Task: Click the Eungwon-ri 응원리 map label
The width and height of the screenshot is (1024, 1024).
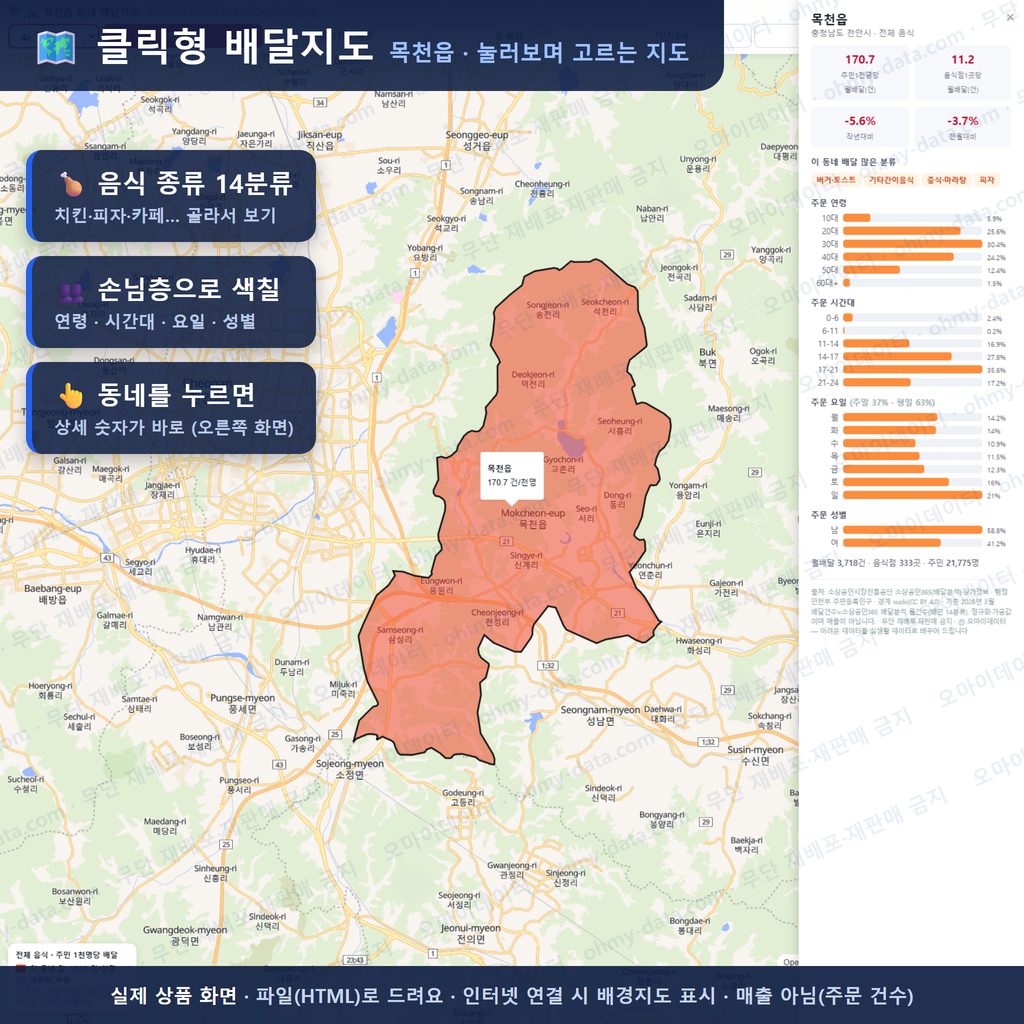Action: [x=441, y=585]
